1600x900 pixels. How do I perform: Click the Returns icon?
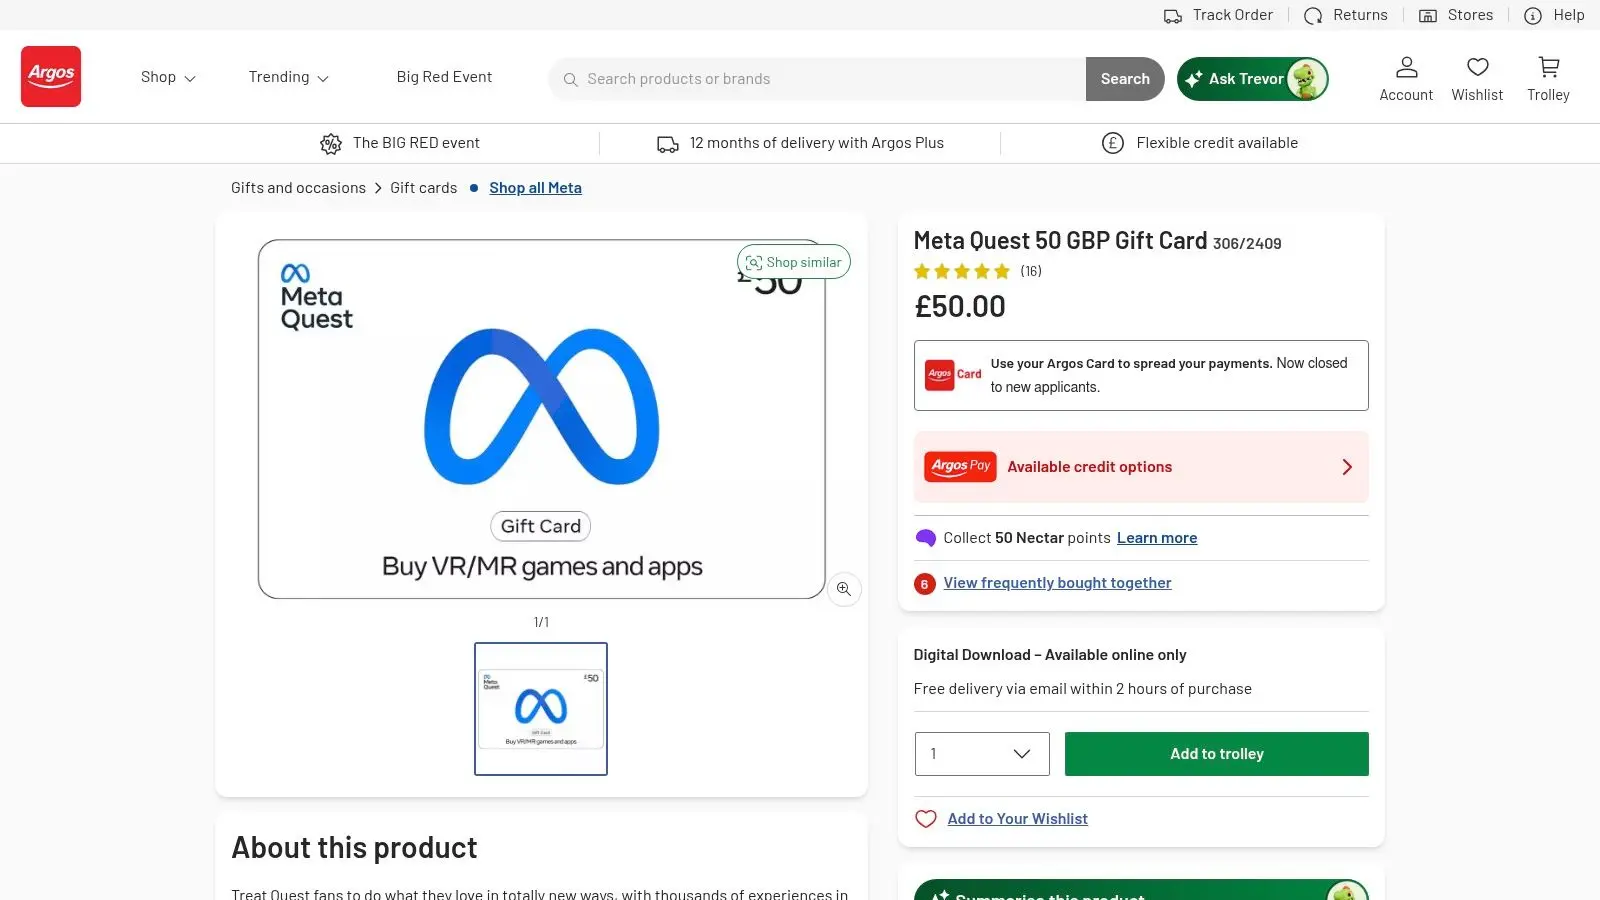pos(1314,15)
